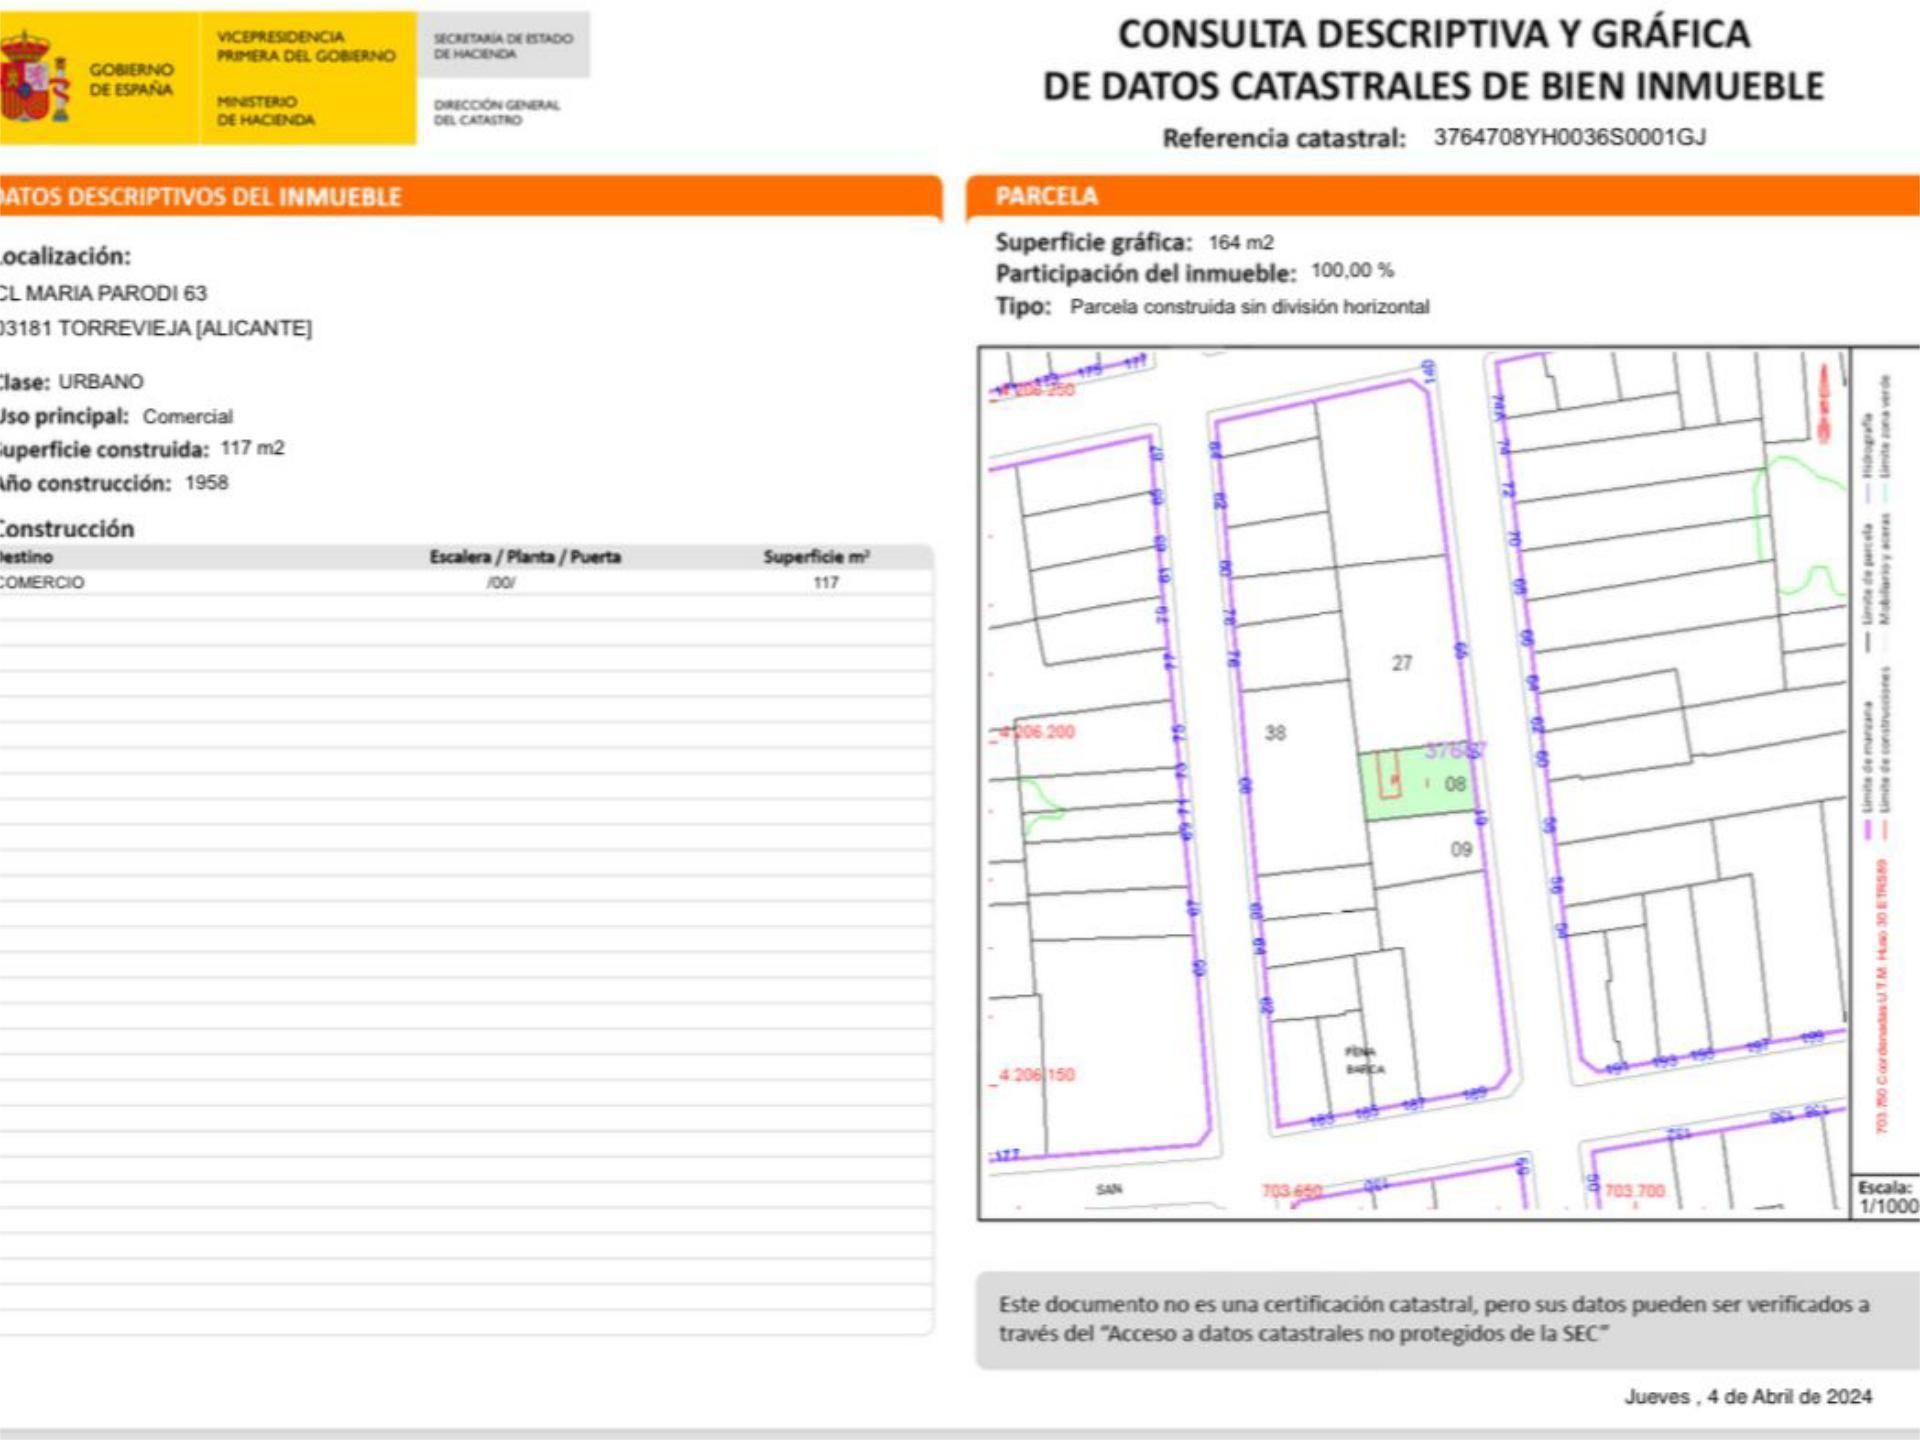
Task: Click the 'Localización:' label
Action: tap(65, 256)
